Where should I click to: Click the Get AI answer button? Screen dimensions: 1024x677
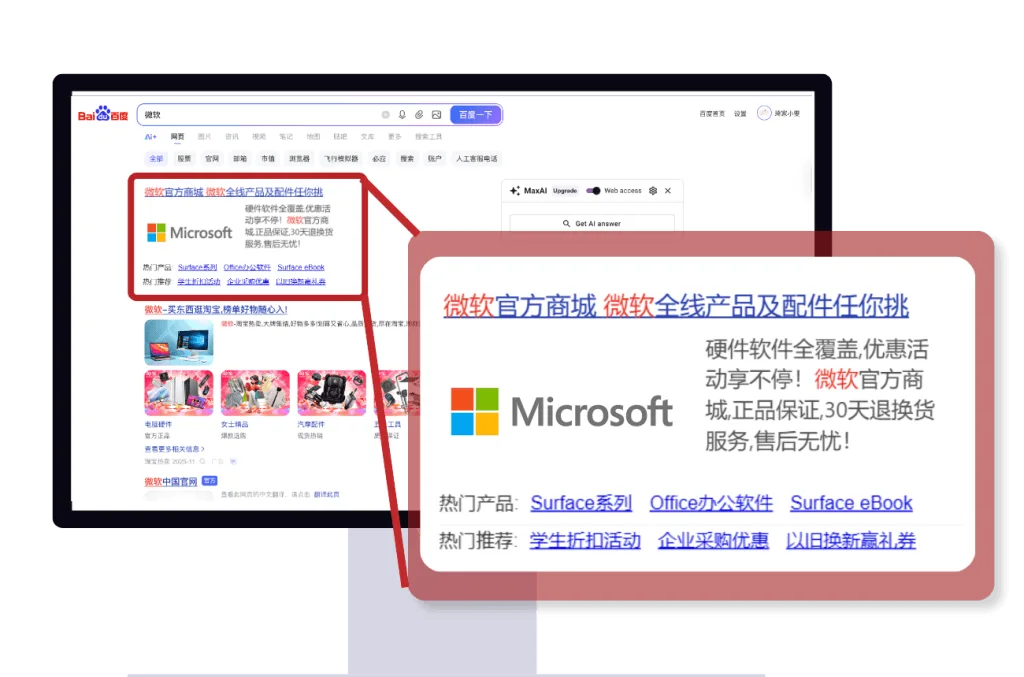coord(592,223)
